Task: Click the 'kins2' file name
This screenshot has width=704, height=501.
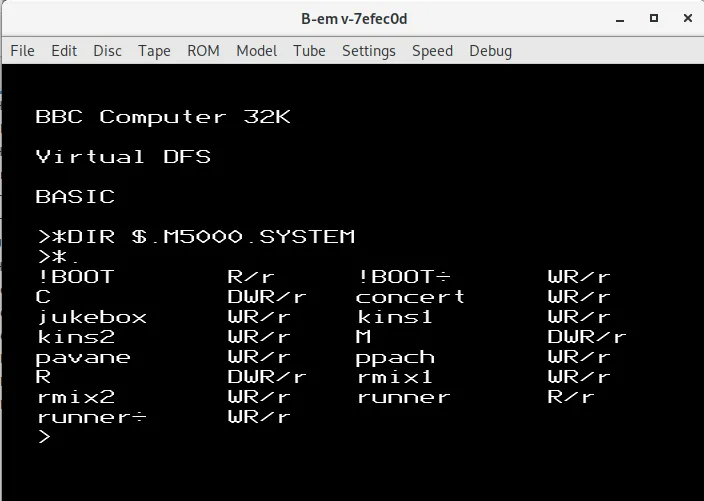Action: coord(75,337)
